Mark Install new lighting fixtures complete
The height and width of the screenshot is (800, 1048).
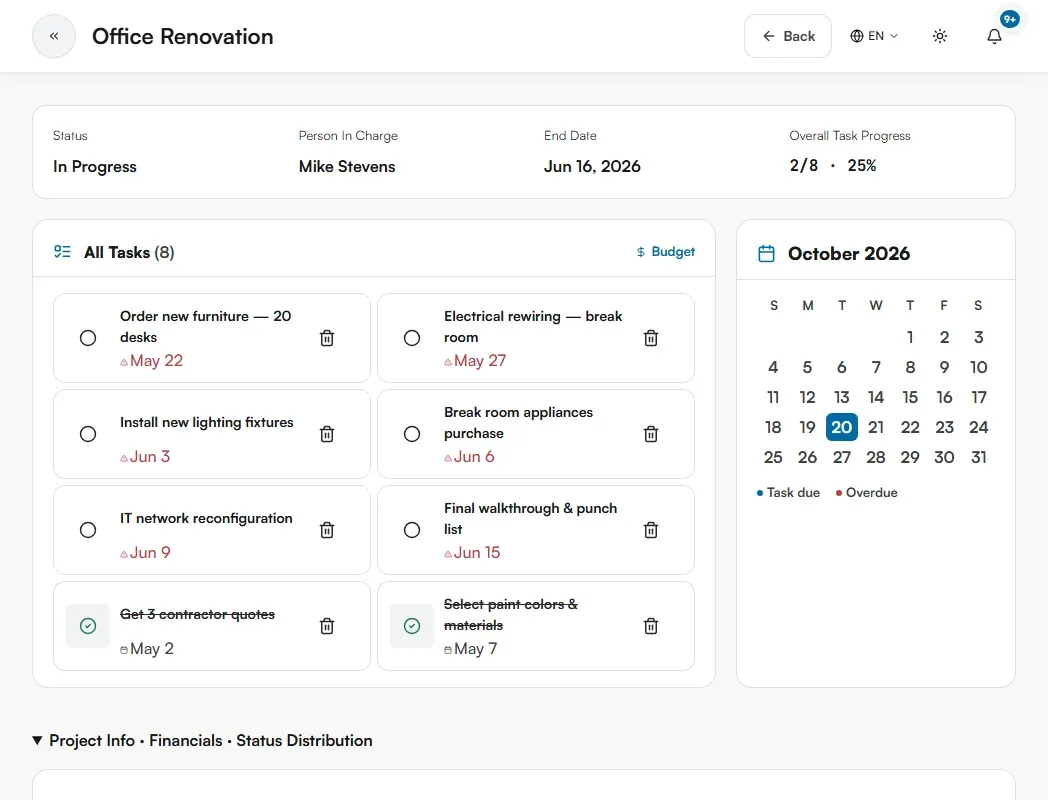[x=88, y=434]
